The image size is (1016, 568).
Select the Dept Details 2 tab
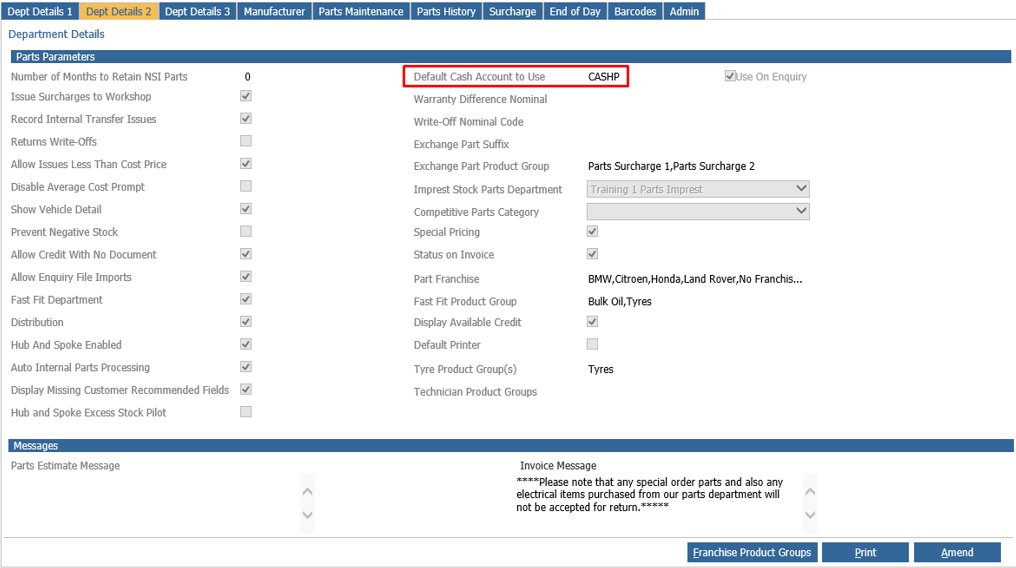[x=119, y=11]
